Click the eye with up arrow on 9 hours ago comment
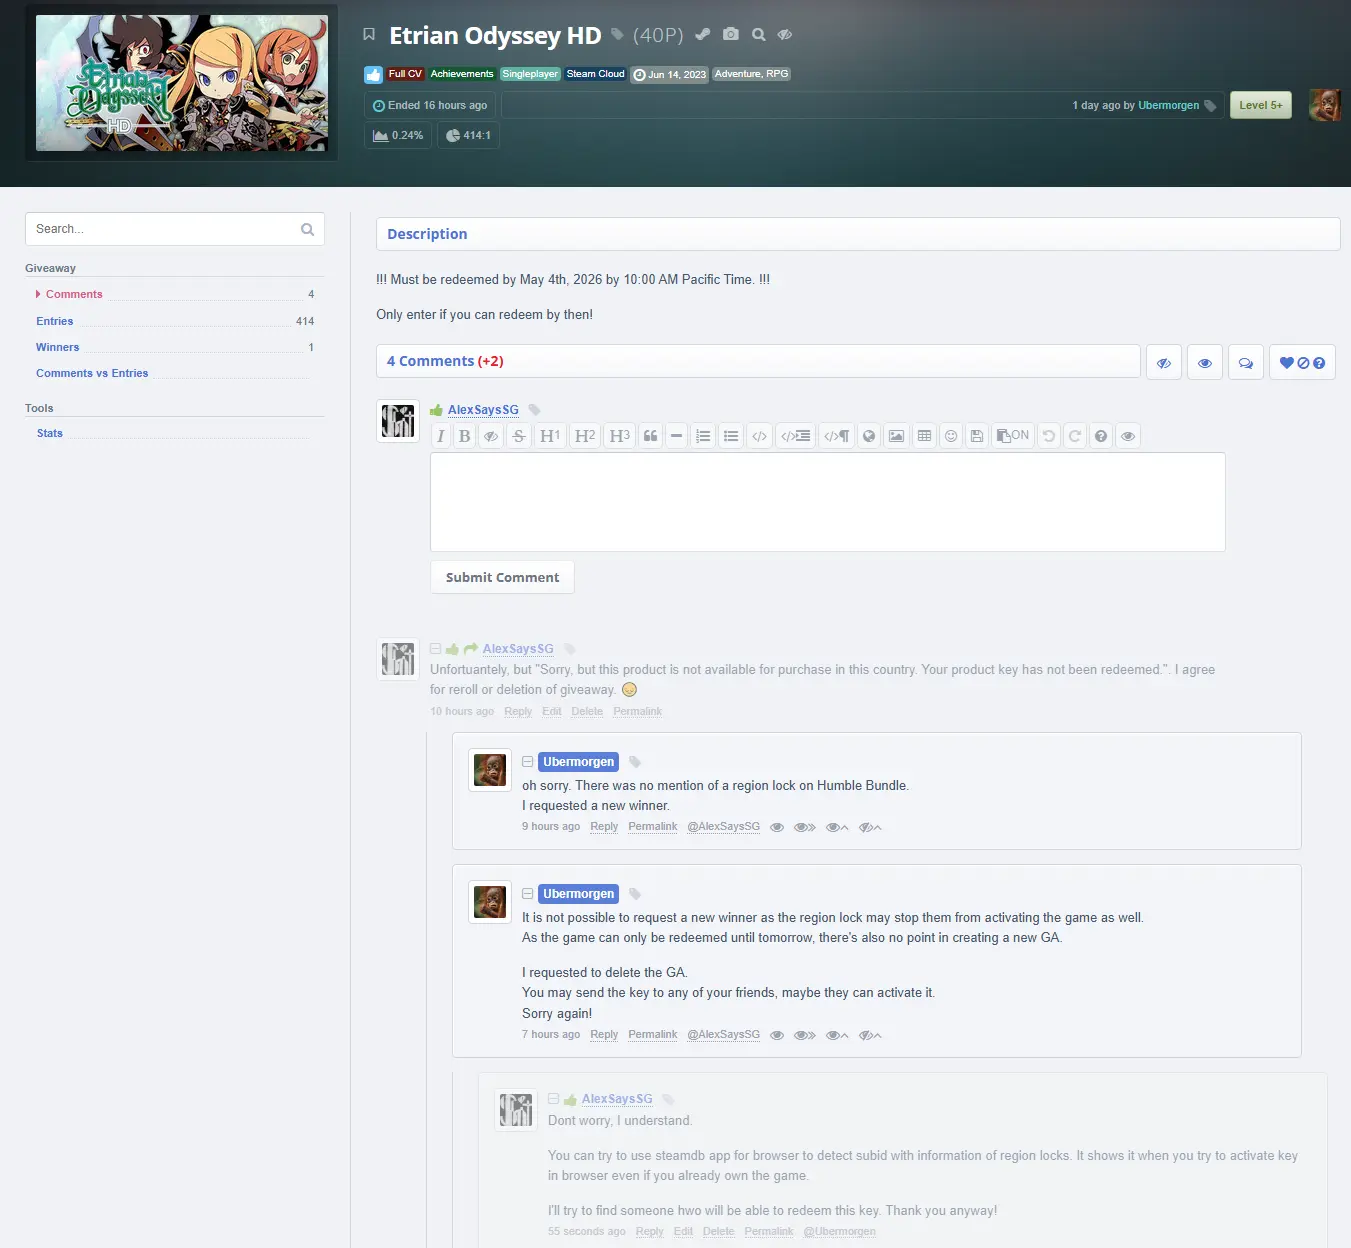 (837, 827)
